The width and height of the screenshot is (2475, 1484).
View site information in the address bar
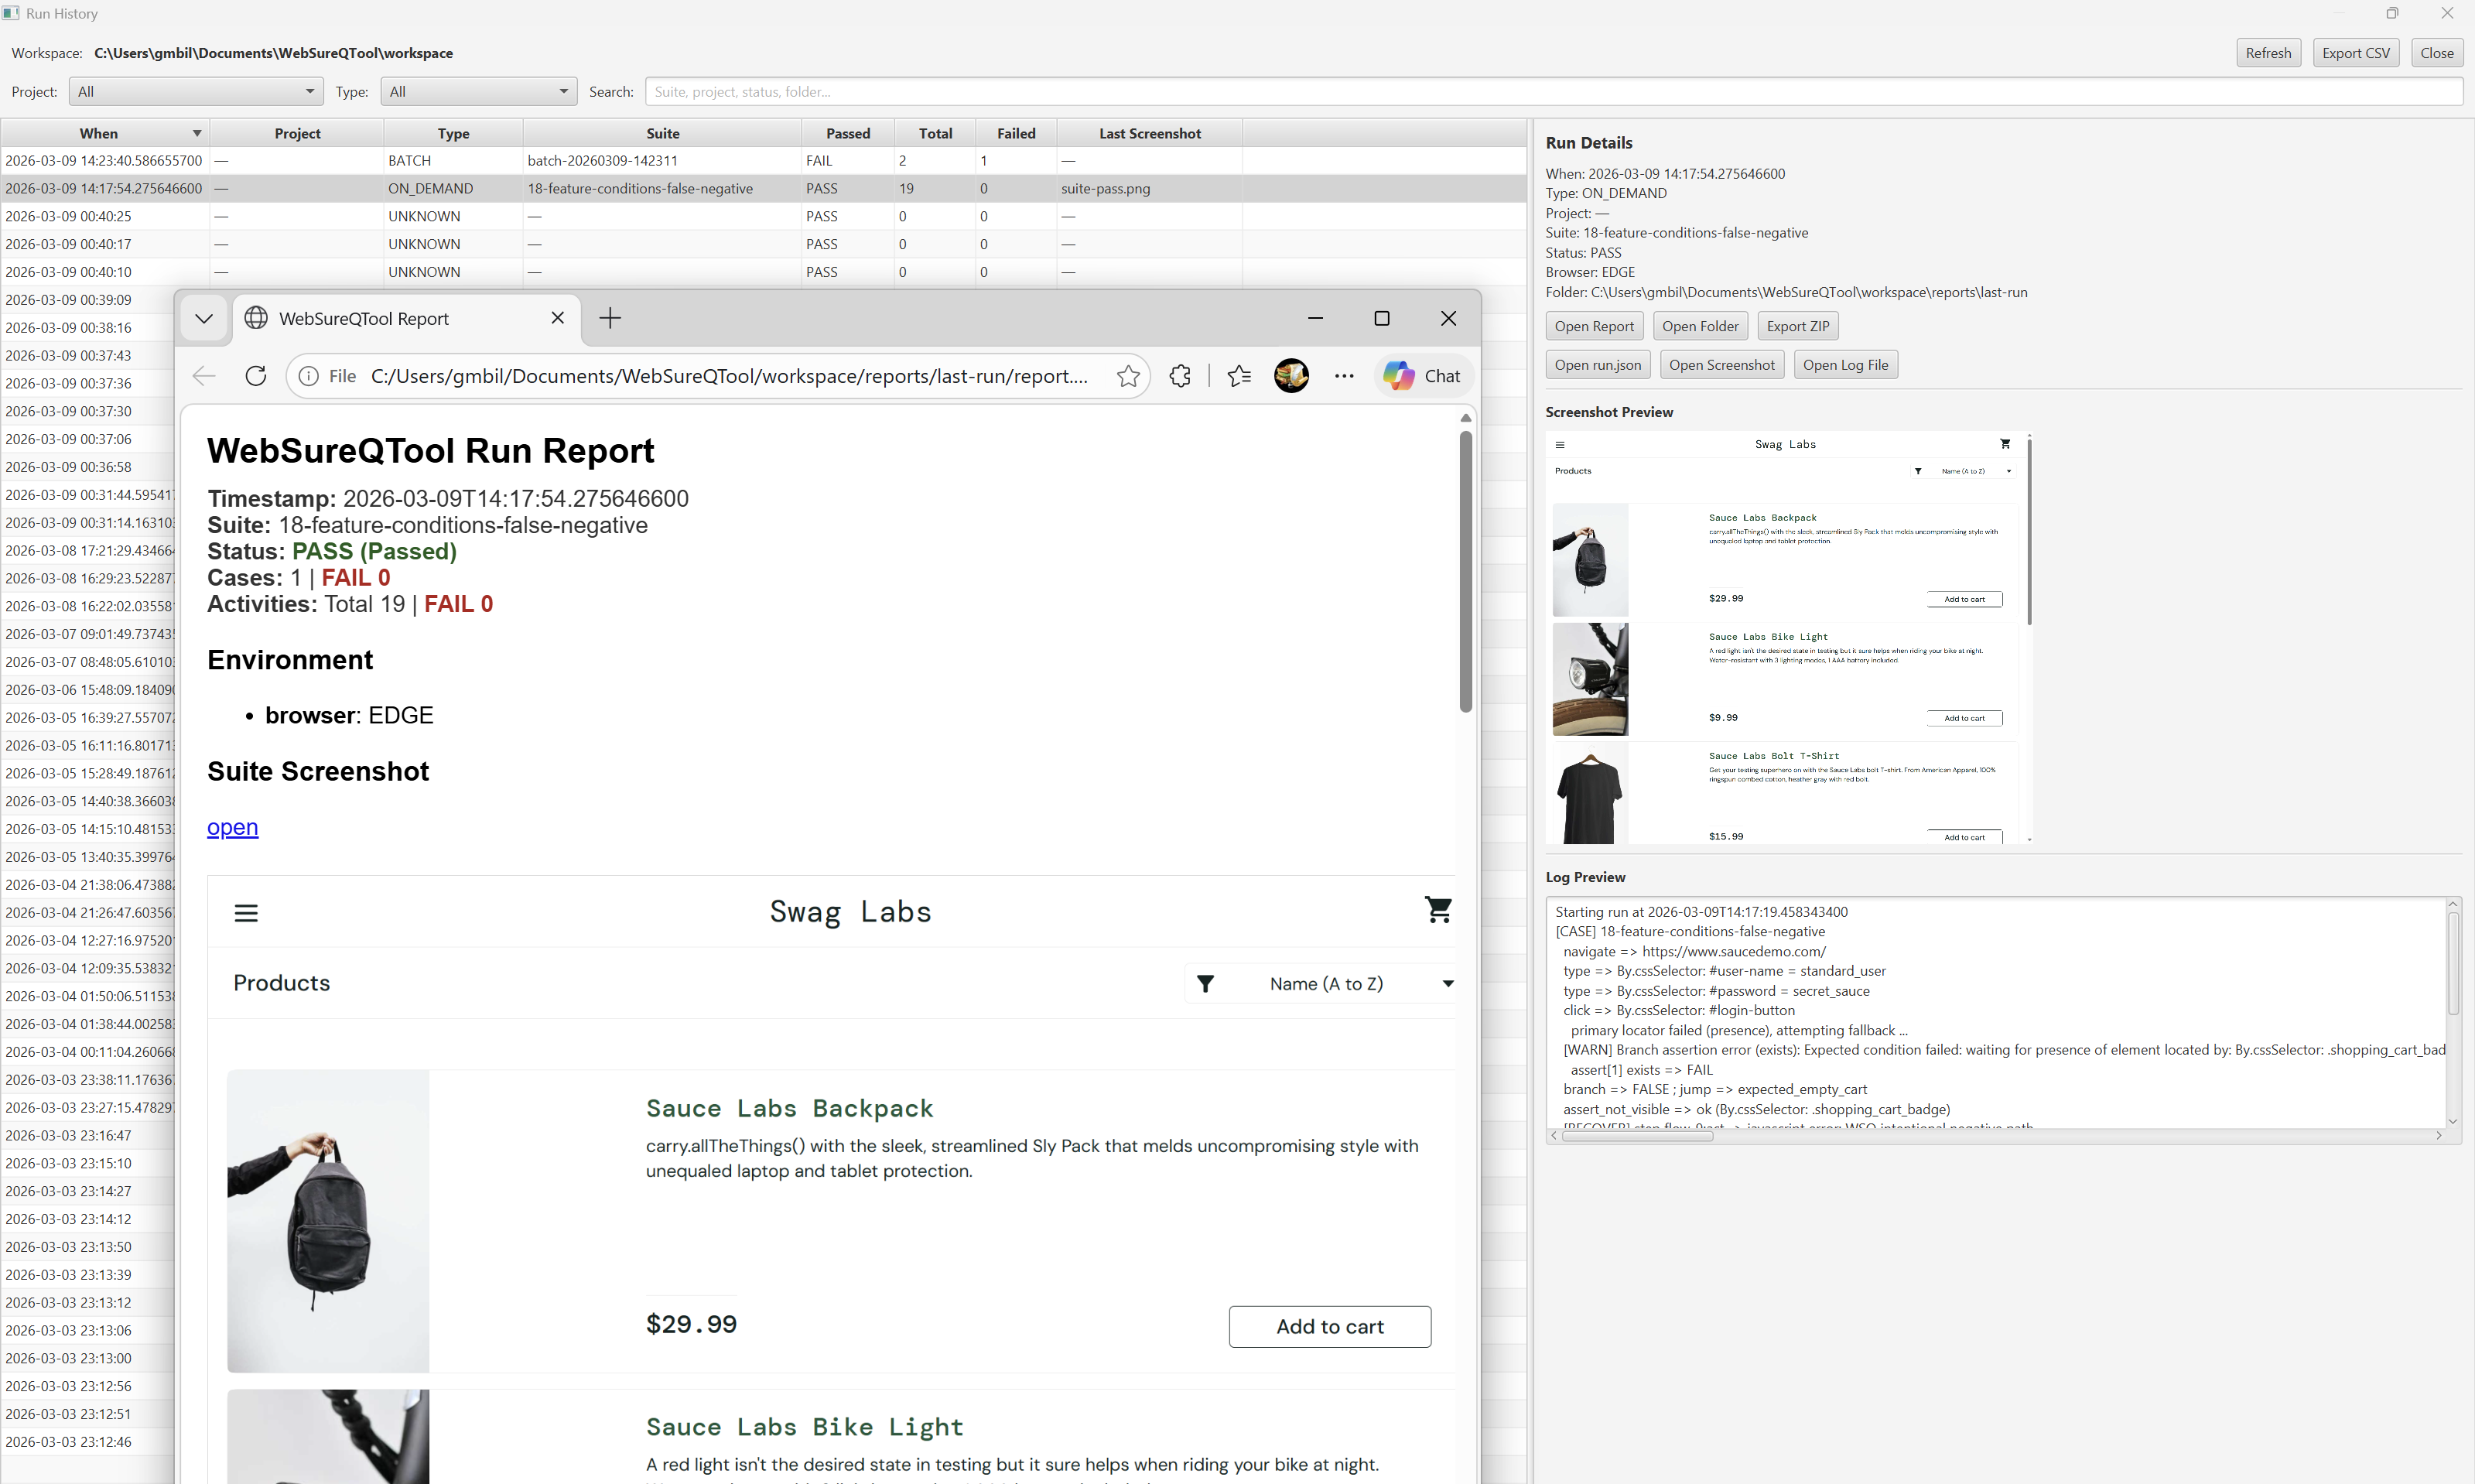[x=308, y=376]
